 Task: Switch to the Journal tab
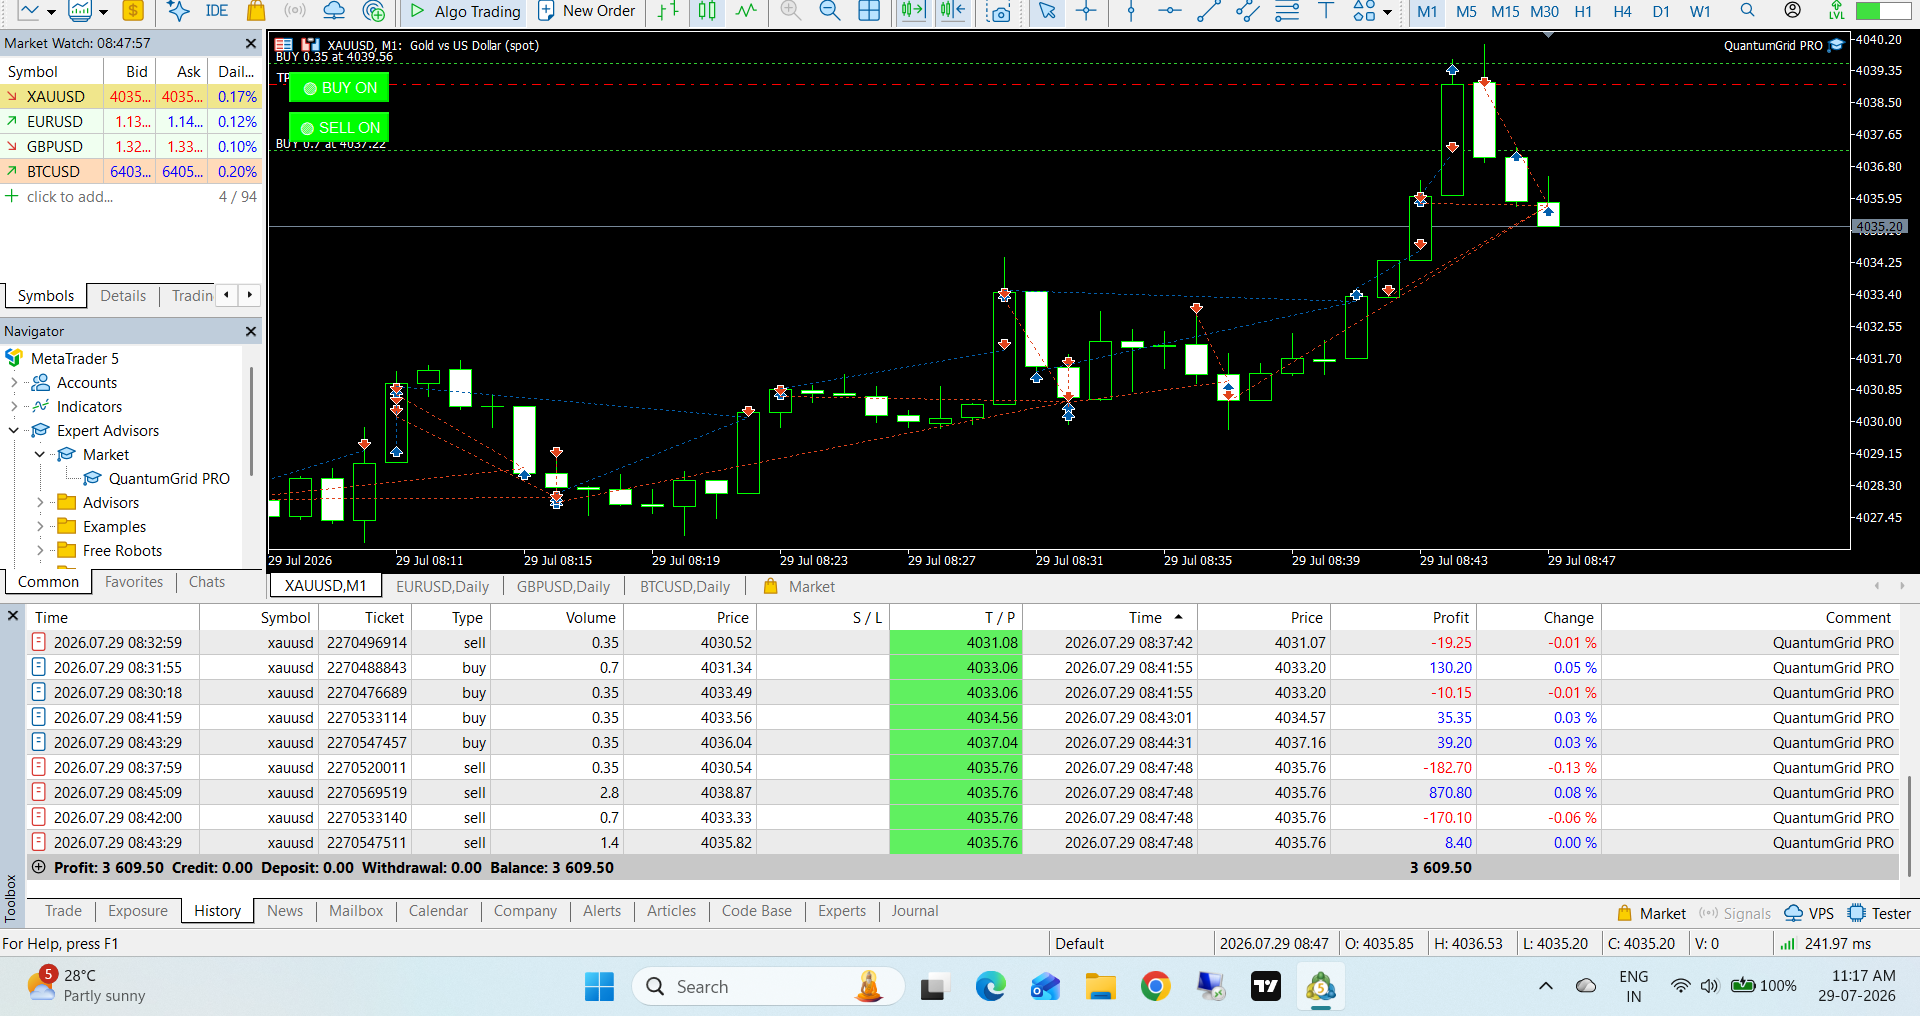tap(915, 911)
